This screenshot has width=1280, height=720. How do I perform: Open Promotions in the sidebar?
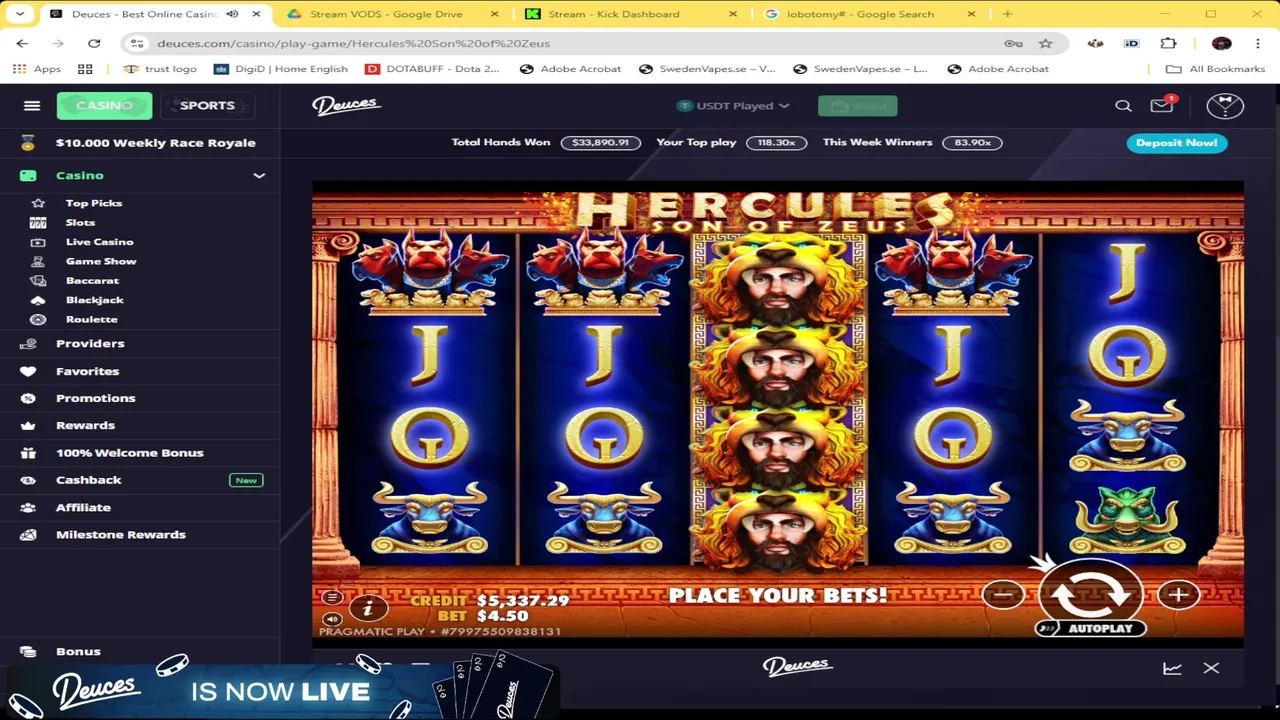(x=95, y=398)
